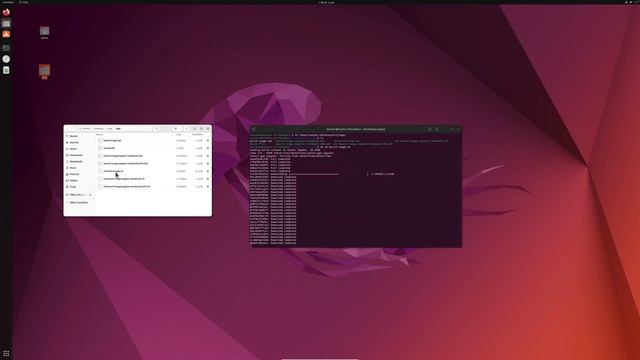Open the system status menu
This screenshot has width=640, height=360.
[631, 2]
